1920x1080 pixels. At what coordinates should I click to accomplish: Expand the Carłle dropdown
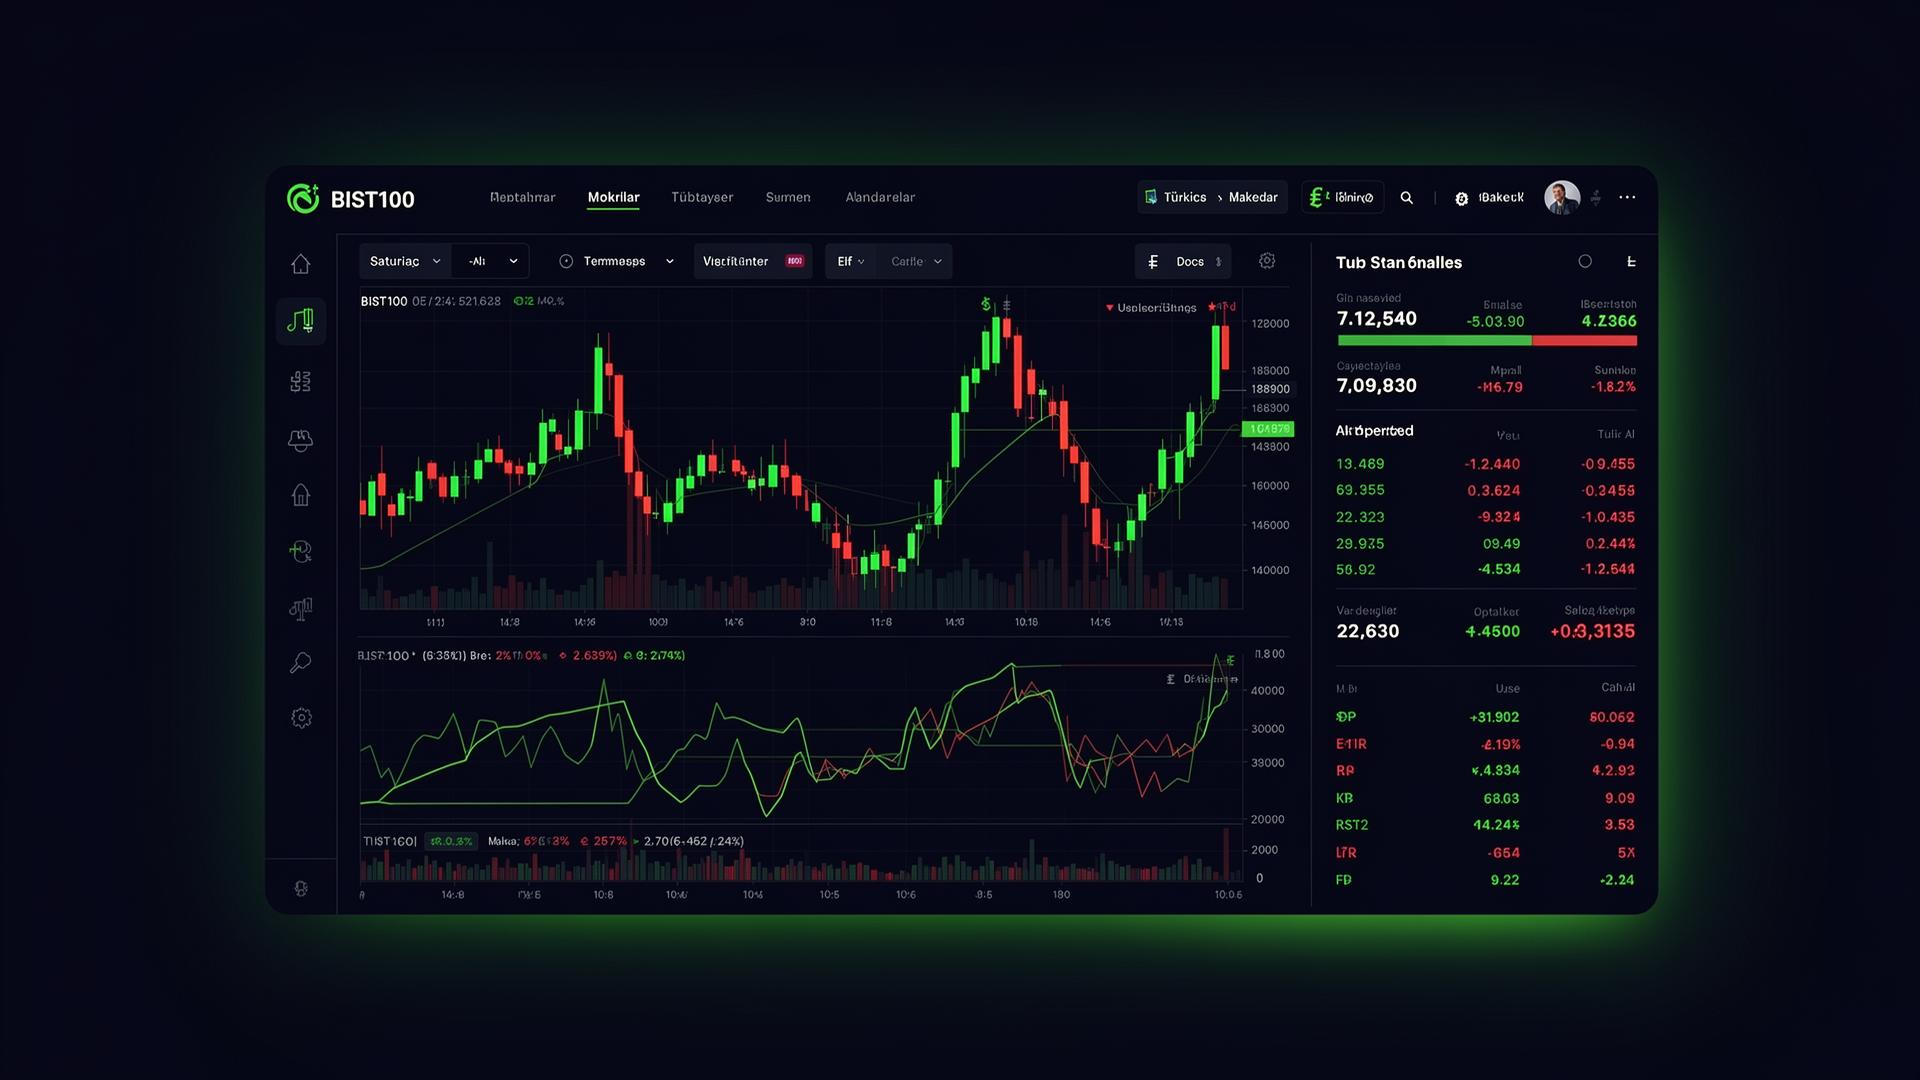(x=916, y=261)
